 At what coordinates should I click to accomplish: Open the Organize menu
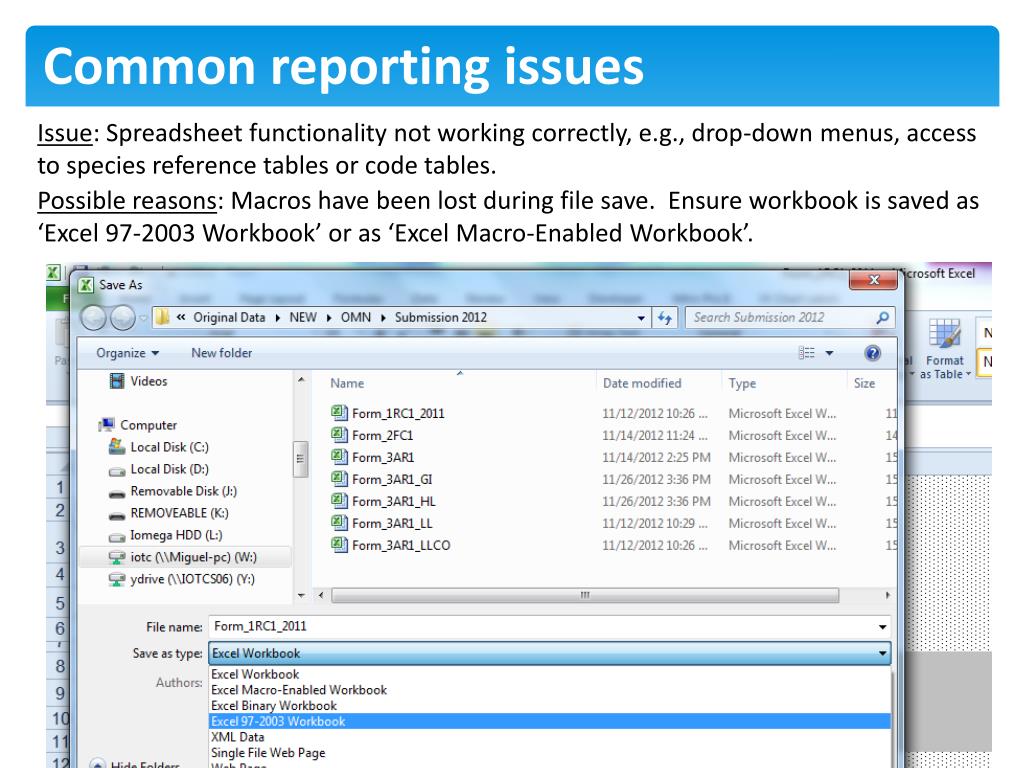(x=127, y=353)
